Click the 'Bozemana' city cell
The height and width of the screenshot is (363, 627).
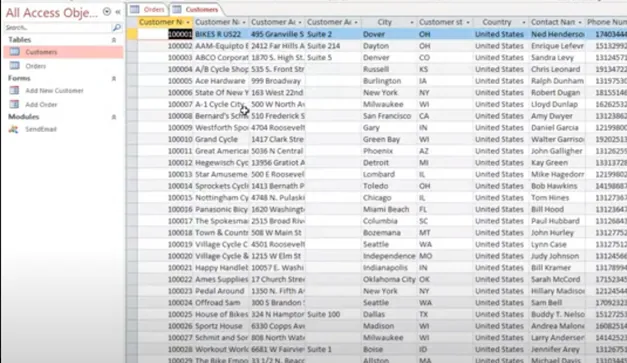click(389, 233)
